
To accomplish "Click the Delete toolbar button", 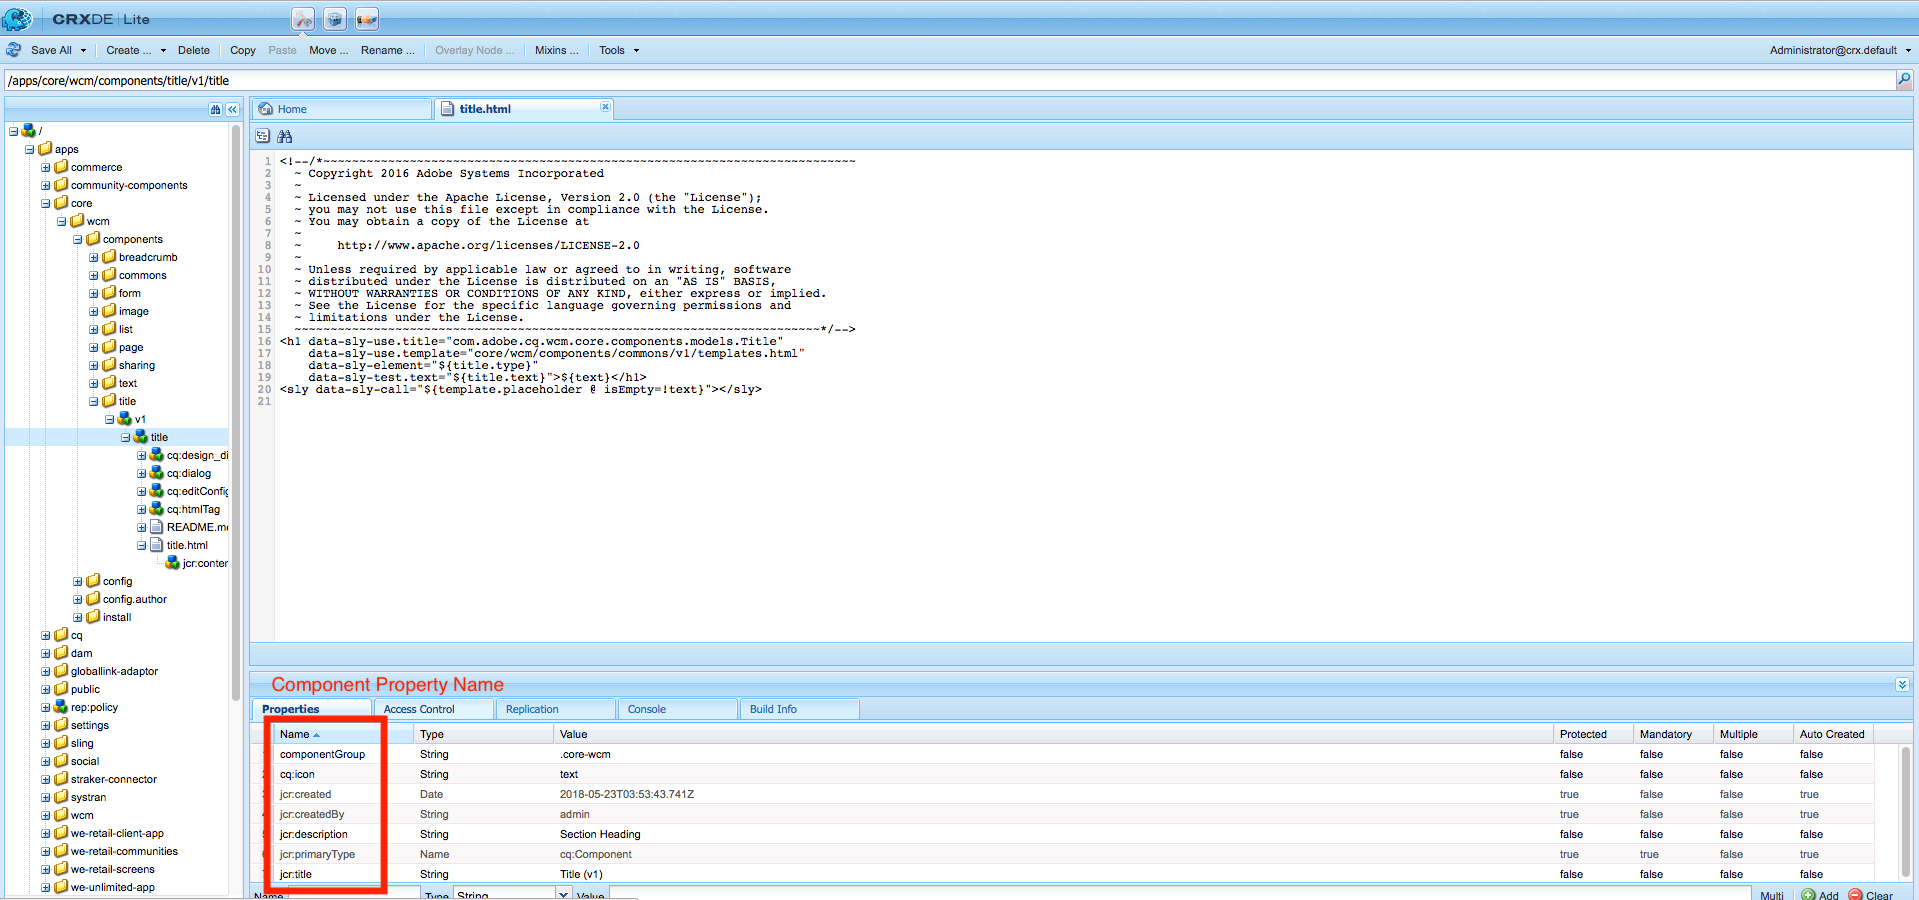I will (x=194, y=50).
